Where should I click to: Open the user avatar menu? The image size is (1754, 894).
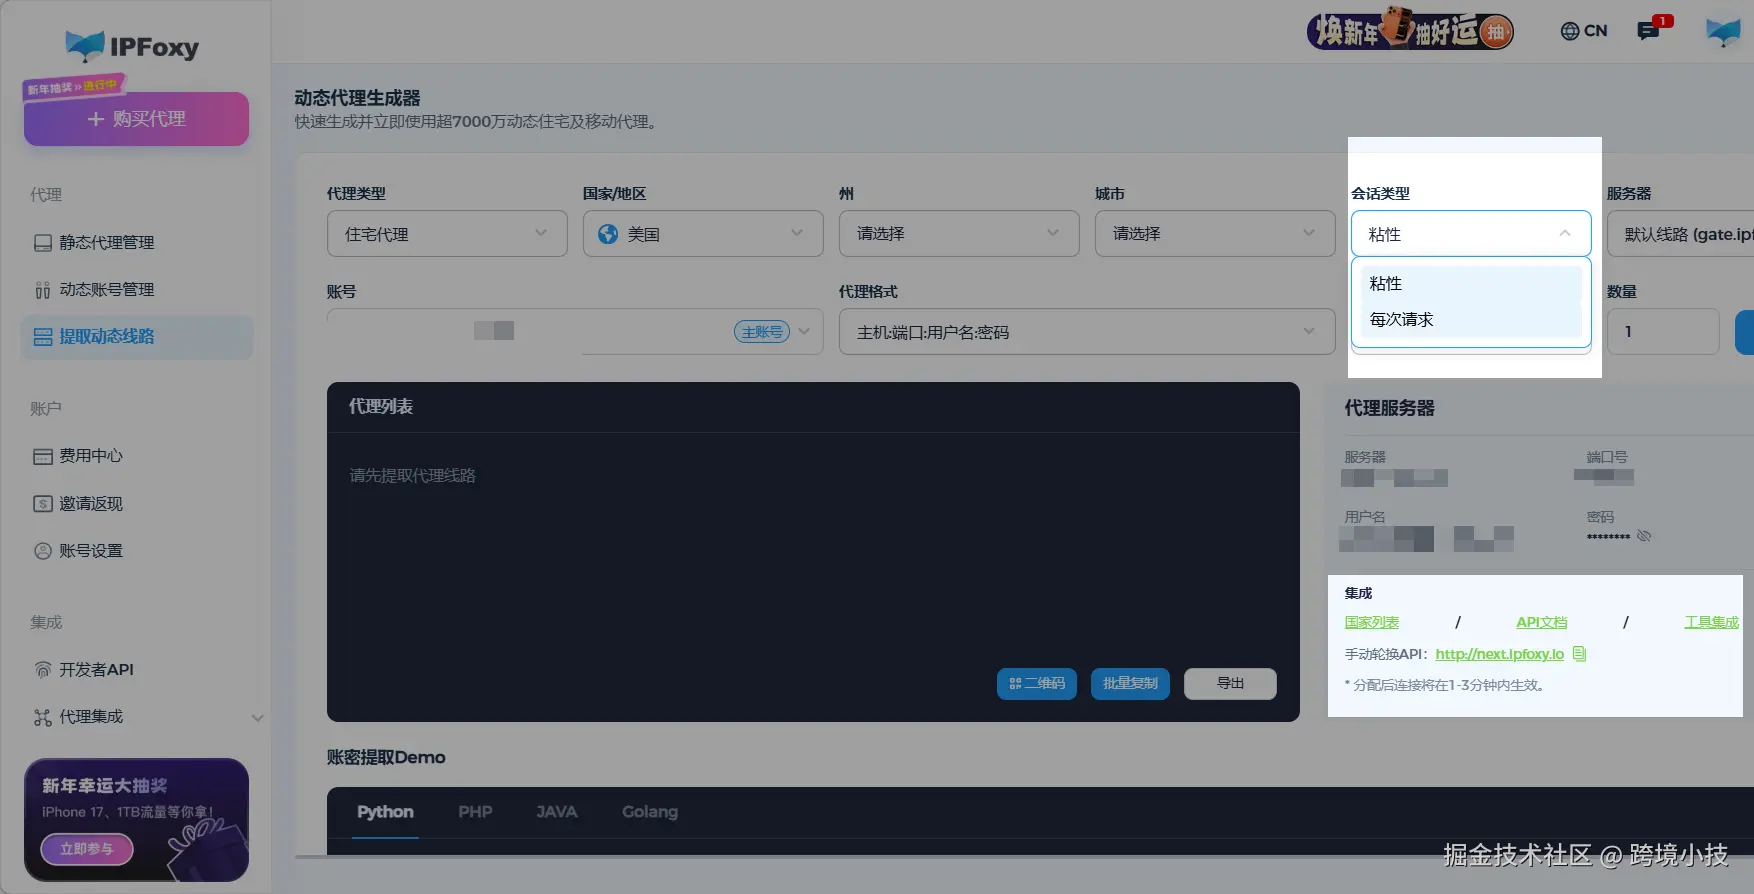(x=1723, y=31)
